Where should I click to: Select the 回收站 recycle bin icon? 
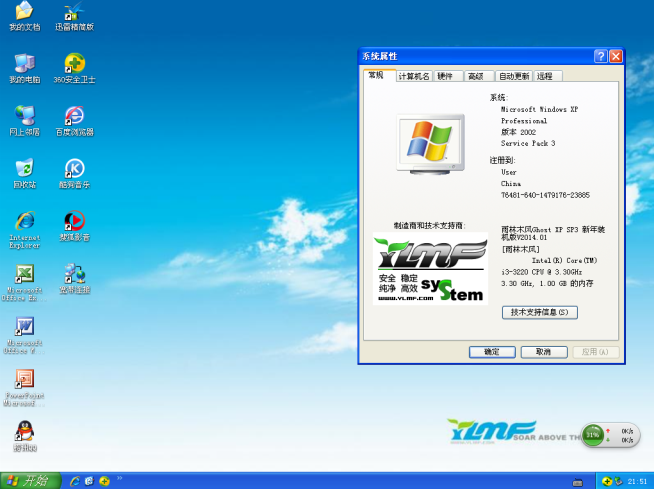click(x=25, y=174)
